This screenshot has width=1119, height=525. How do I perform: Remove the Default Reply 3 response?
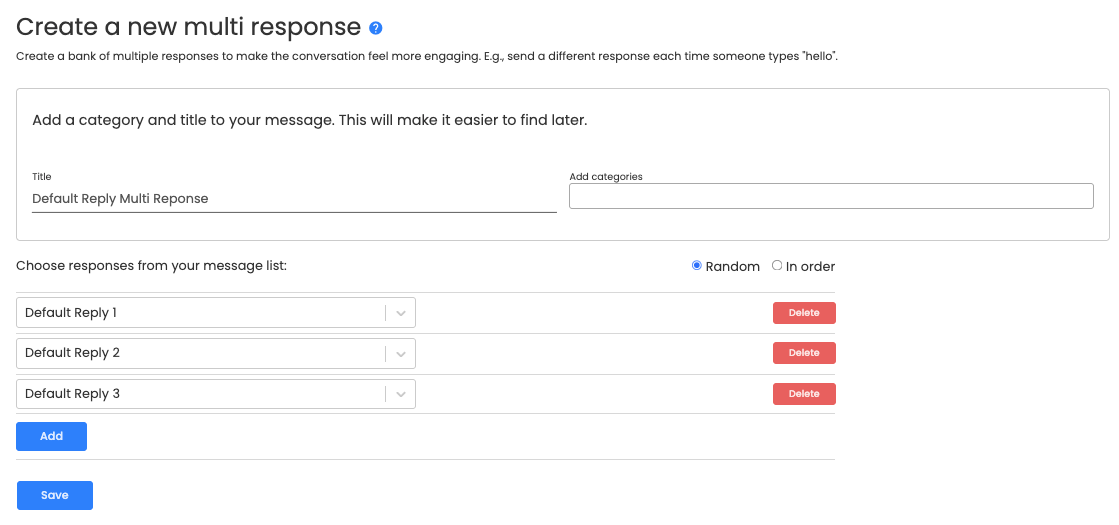804,394
